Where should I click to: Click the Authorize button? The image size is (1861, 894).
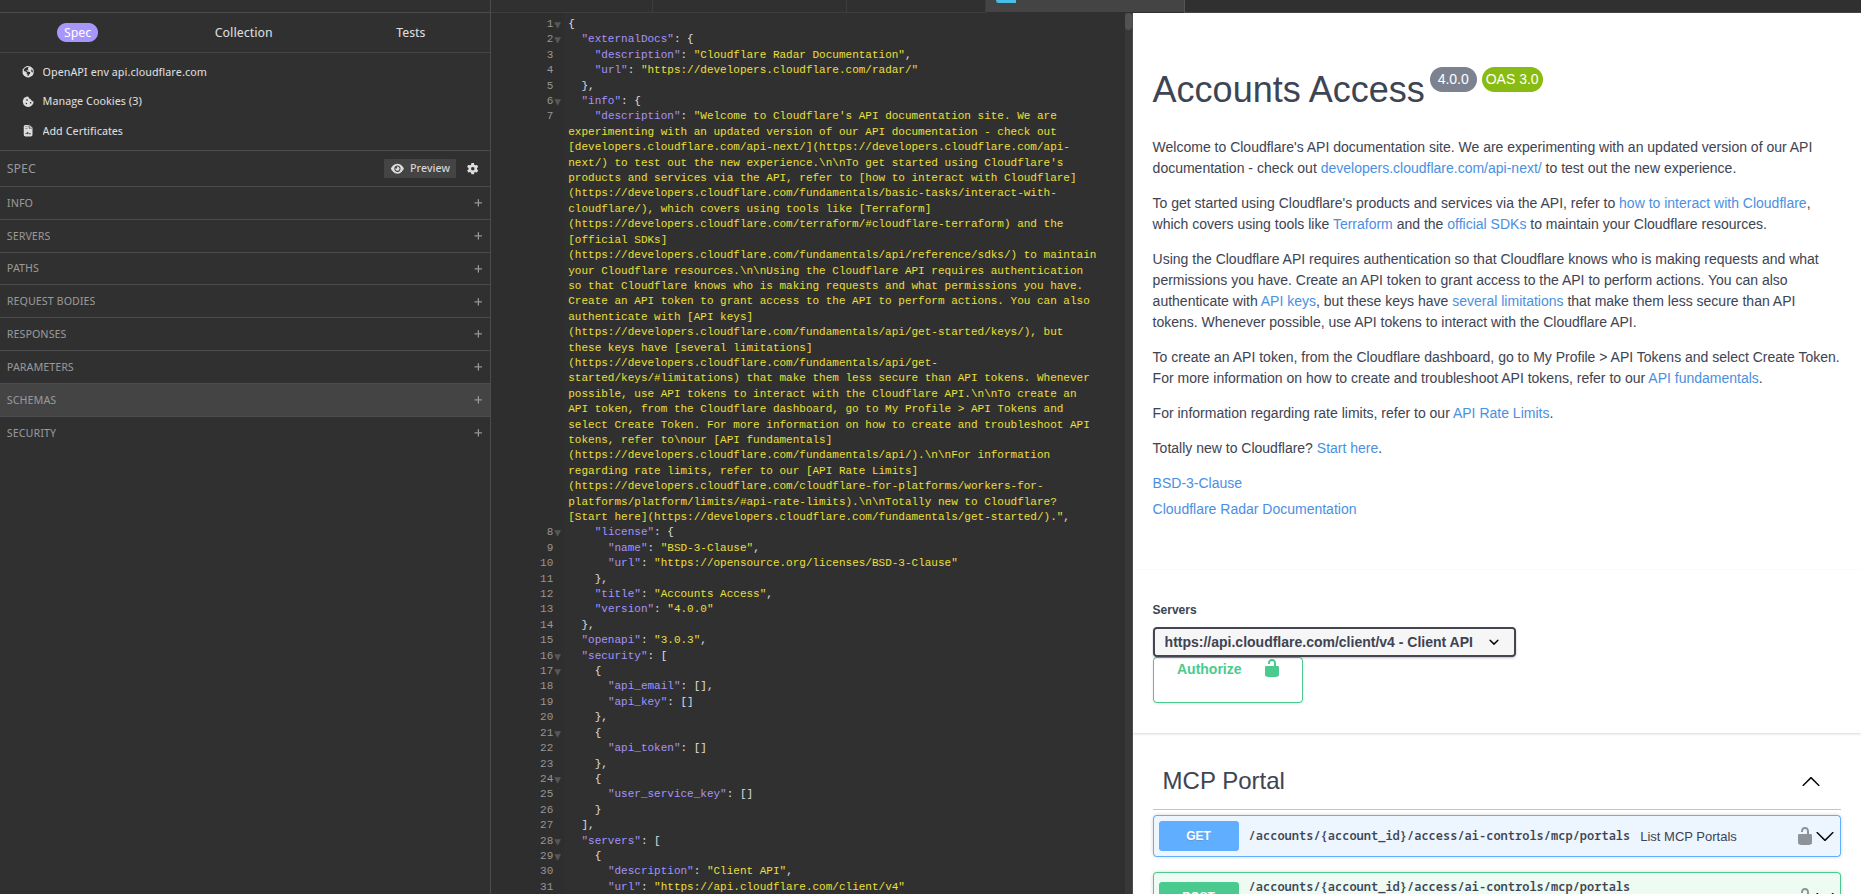tap(1227, 679)
